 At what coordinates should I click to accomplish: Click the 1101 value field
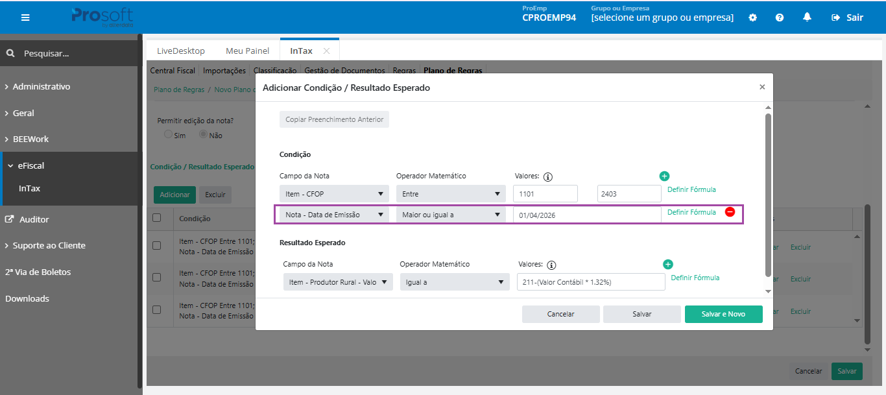click(x=545, y=194)
